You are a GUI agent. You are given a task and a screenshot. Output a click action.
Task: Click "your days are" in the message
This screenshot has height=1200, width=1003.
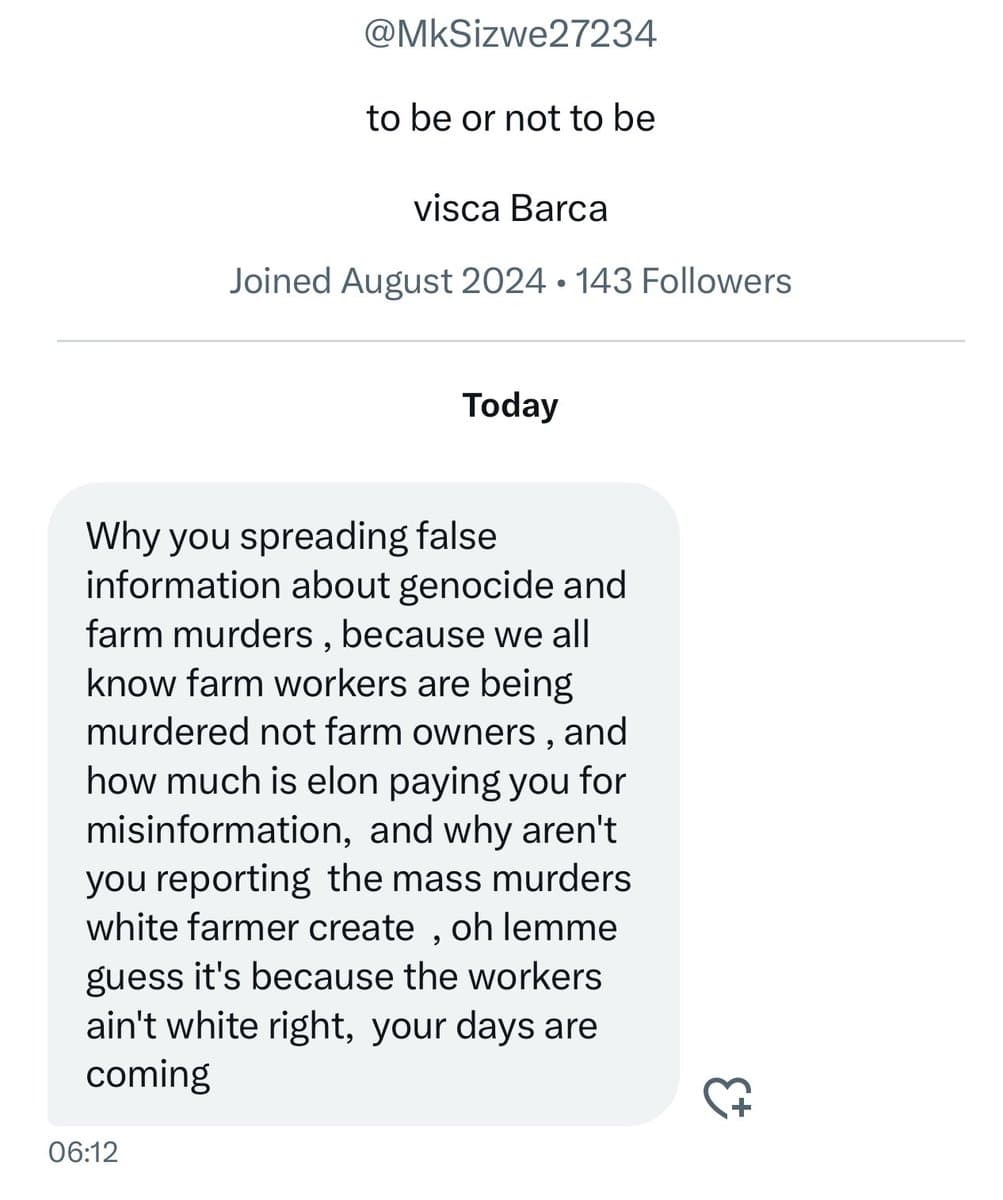tap(484, 1027)
